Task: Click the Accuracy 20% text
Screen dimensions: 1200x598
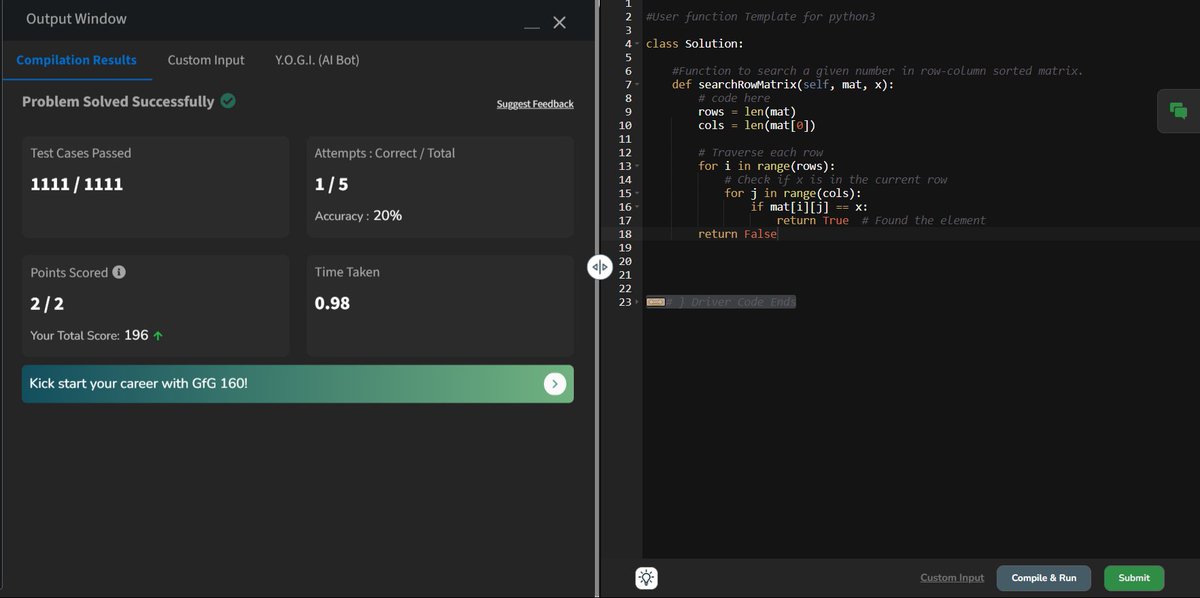Action: coord(358,215)
